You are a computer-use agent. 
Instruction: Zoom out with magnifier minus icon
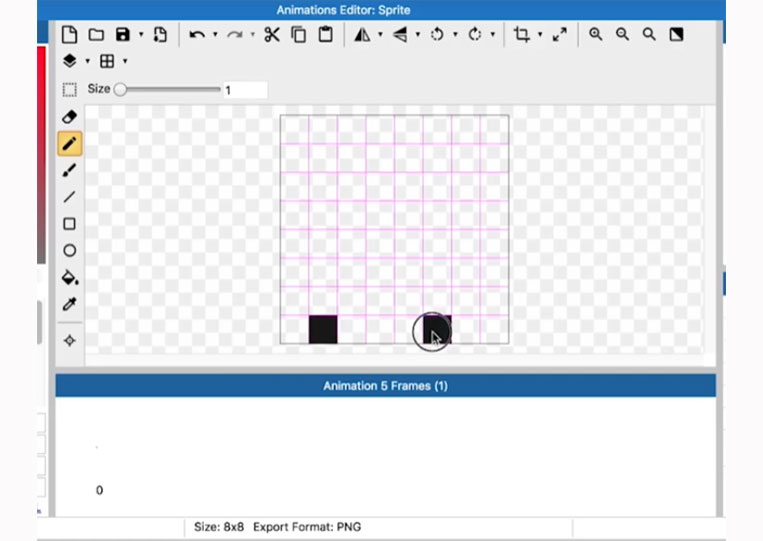622,34
